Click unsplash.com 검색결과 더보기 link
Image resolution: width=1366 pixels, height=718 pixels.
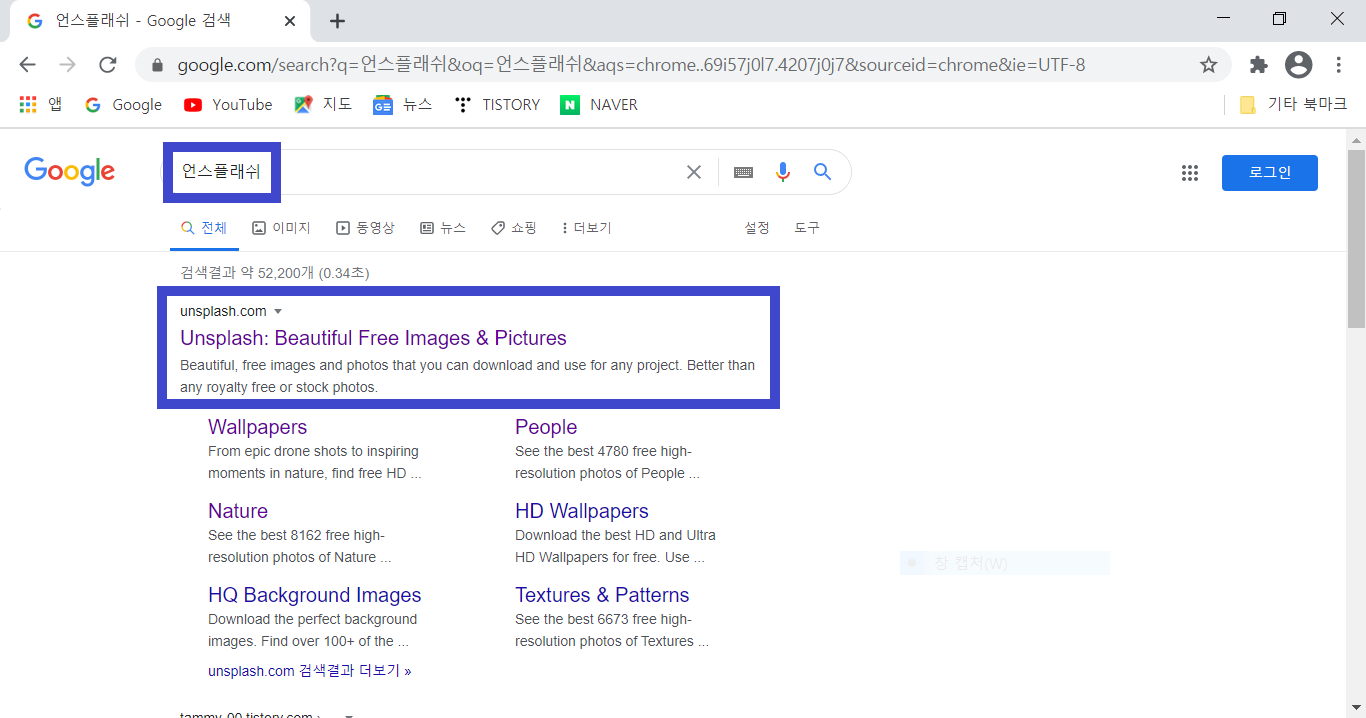[x=310, y=671]
